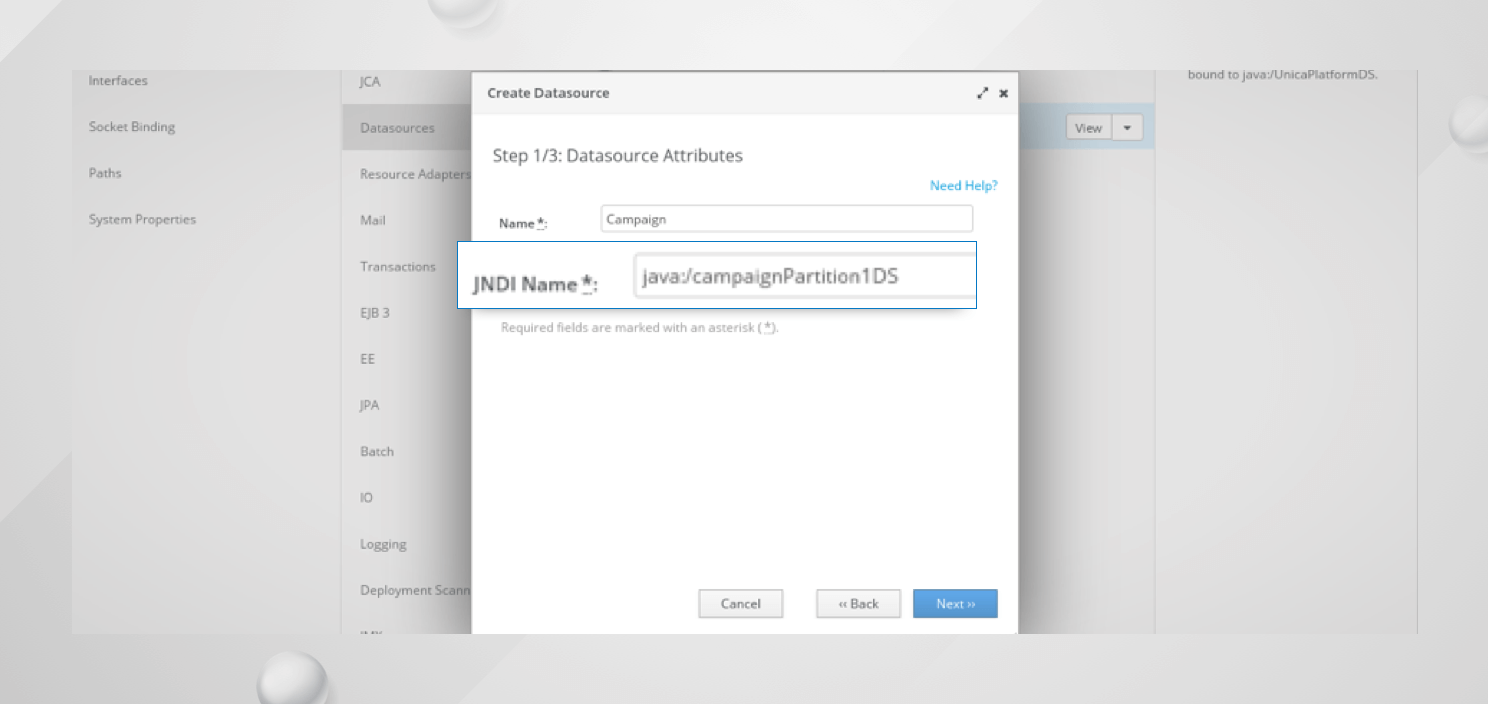Viewport: 1488px width, 704px height.
Task: Proceed with the Next button
Action: point(955,604)
